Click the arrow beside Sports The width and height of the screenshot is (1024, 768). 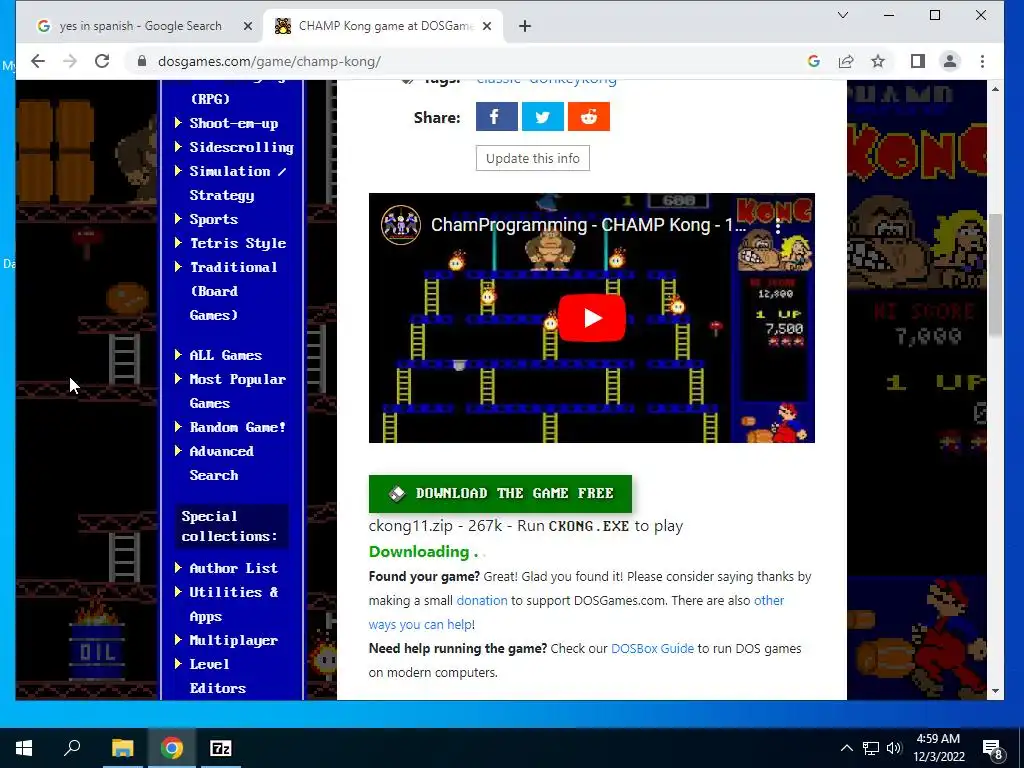point(178,219)
